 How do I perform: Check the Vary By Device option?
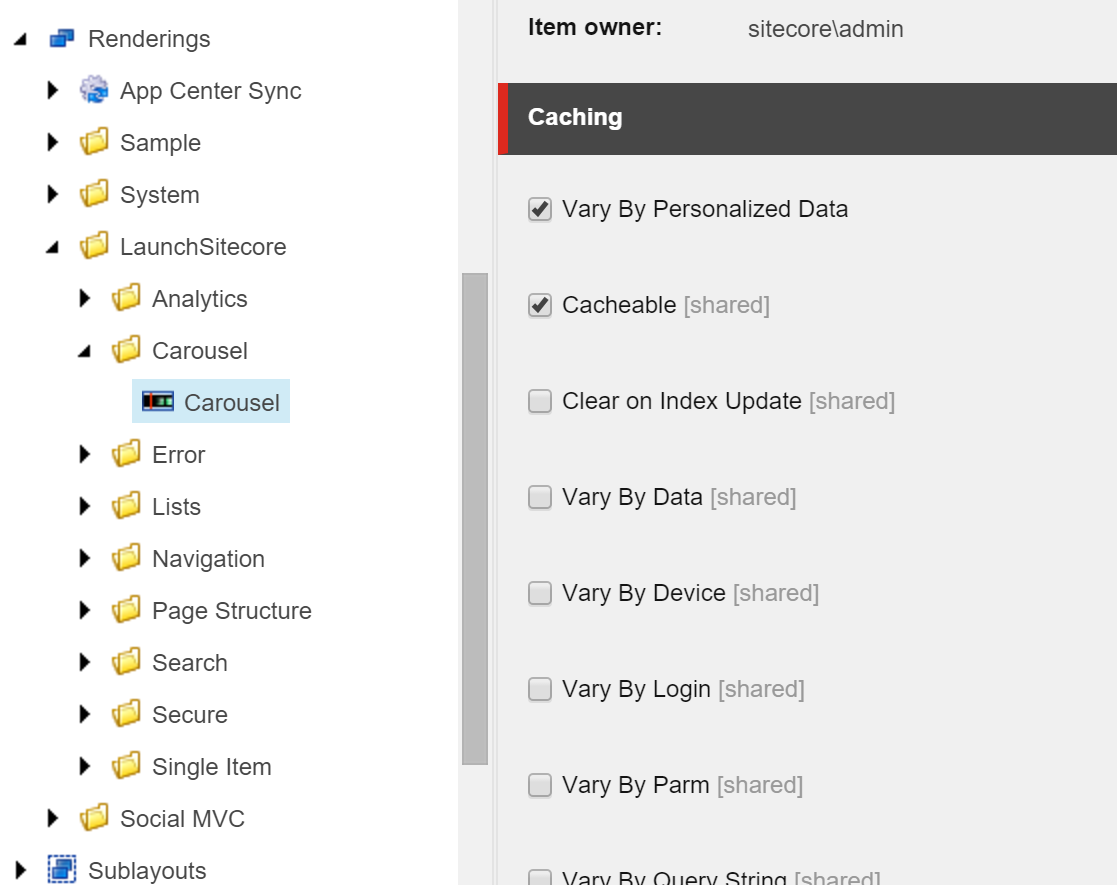click(x=540, y=593)
